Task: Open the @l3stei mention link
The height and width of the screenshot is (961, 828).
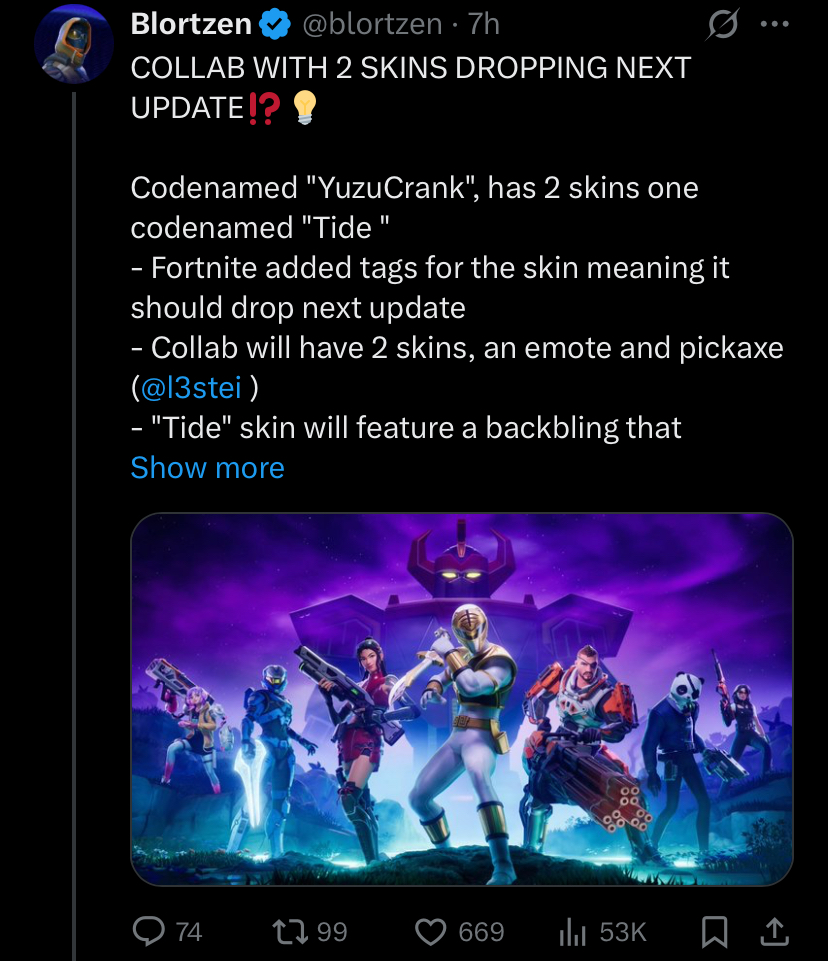Action: click(x=191, y=388)
